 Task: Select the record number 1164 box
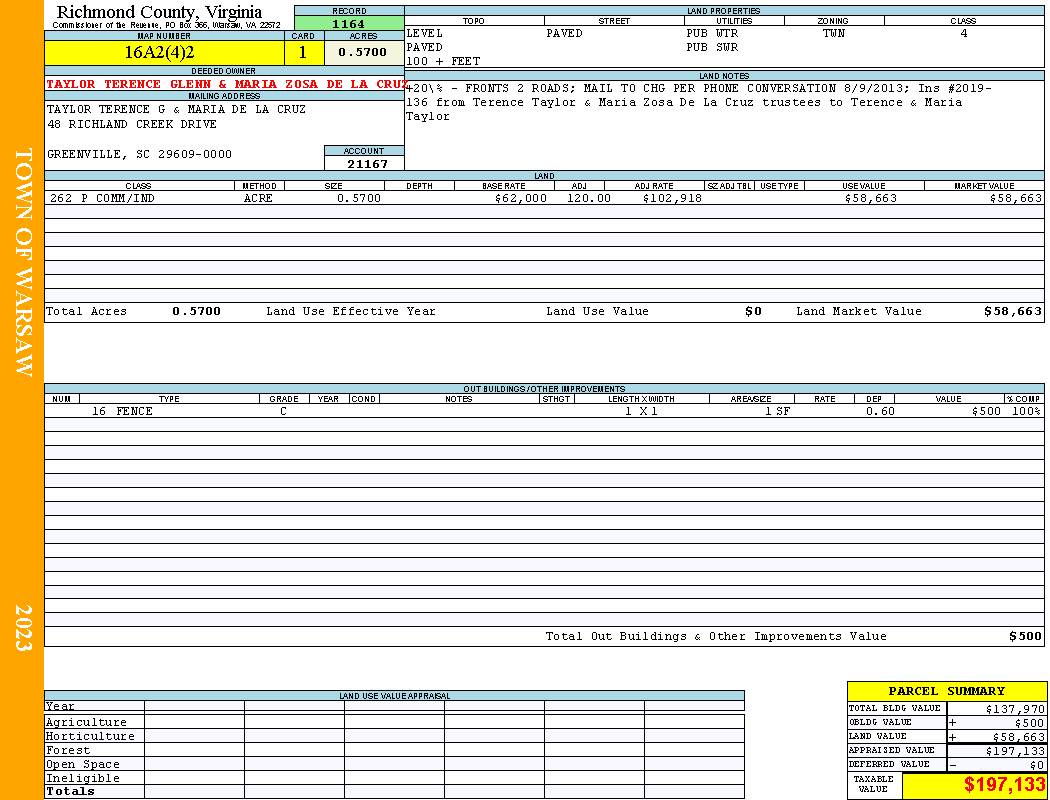point(349,23)
